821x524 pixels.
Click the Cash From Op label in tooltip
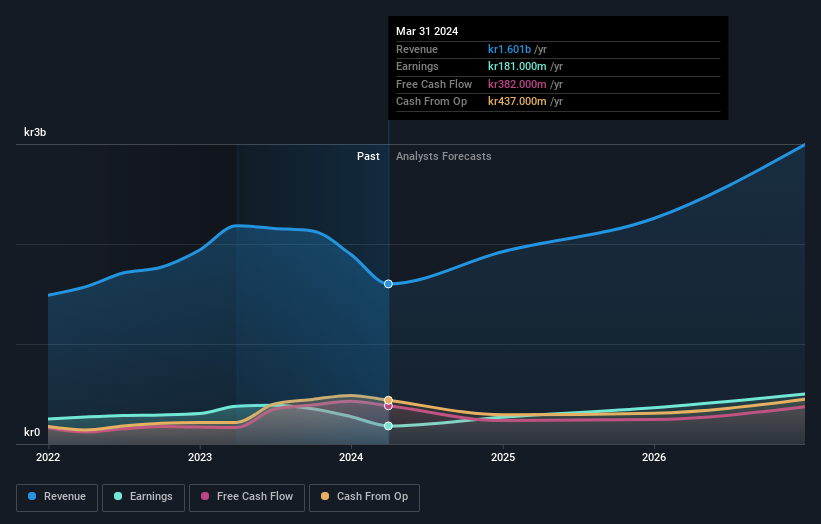click(431, 102)
